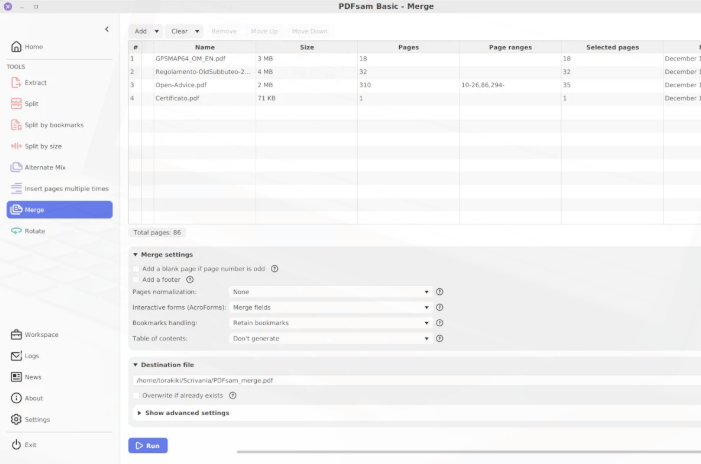Open the Alternate Mix tool icon
This screenshot has width=701, height=464.
coord(16,167)
